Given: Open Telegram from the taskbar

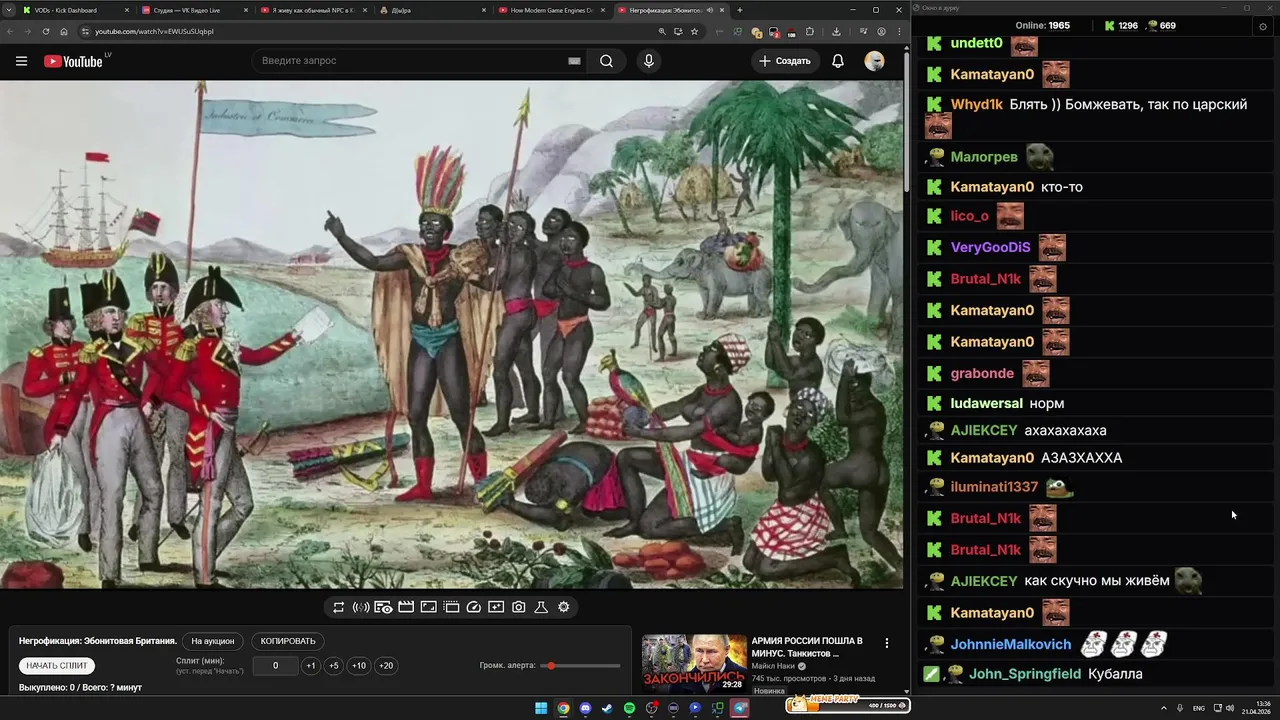Looking at the screenshot, I should 740,708.
